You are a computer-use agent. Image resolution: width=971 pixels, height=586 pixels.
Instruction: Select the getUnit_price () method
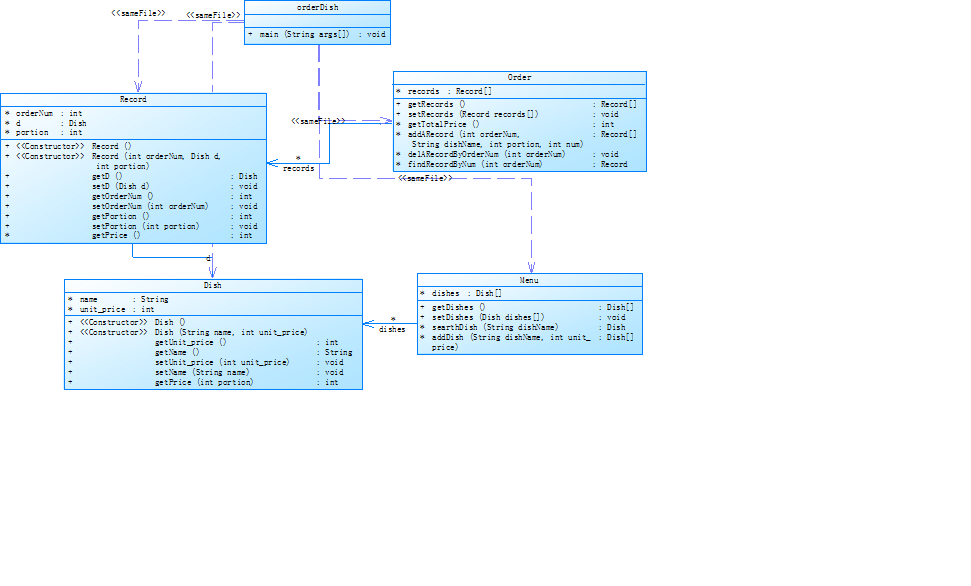tap(211, 343)
